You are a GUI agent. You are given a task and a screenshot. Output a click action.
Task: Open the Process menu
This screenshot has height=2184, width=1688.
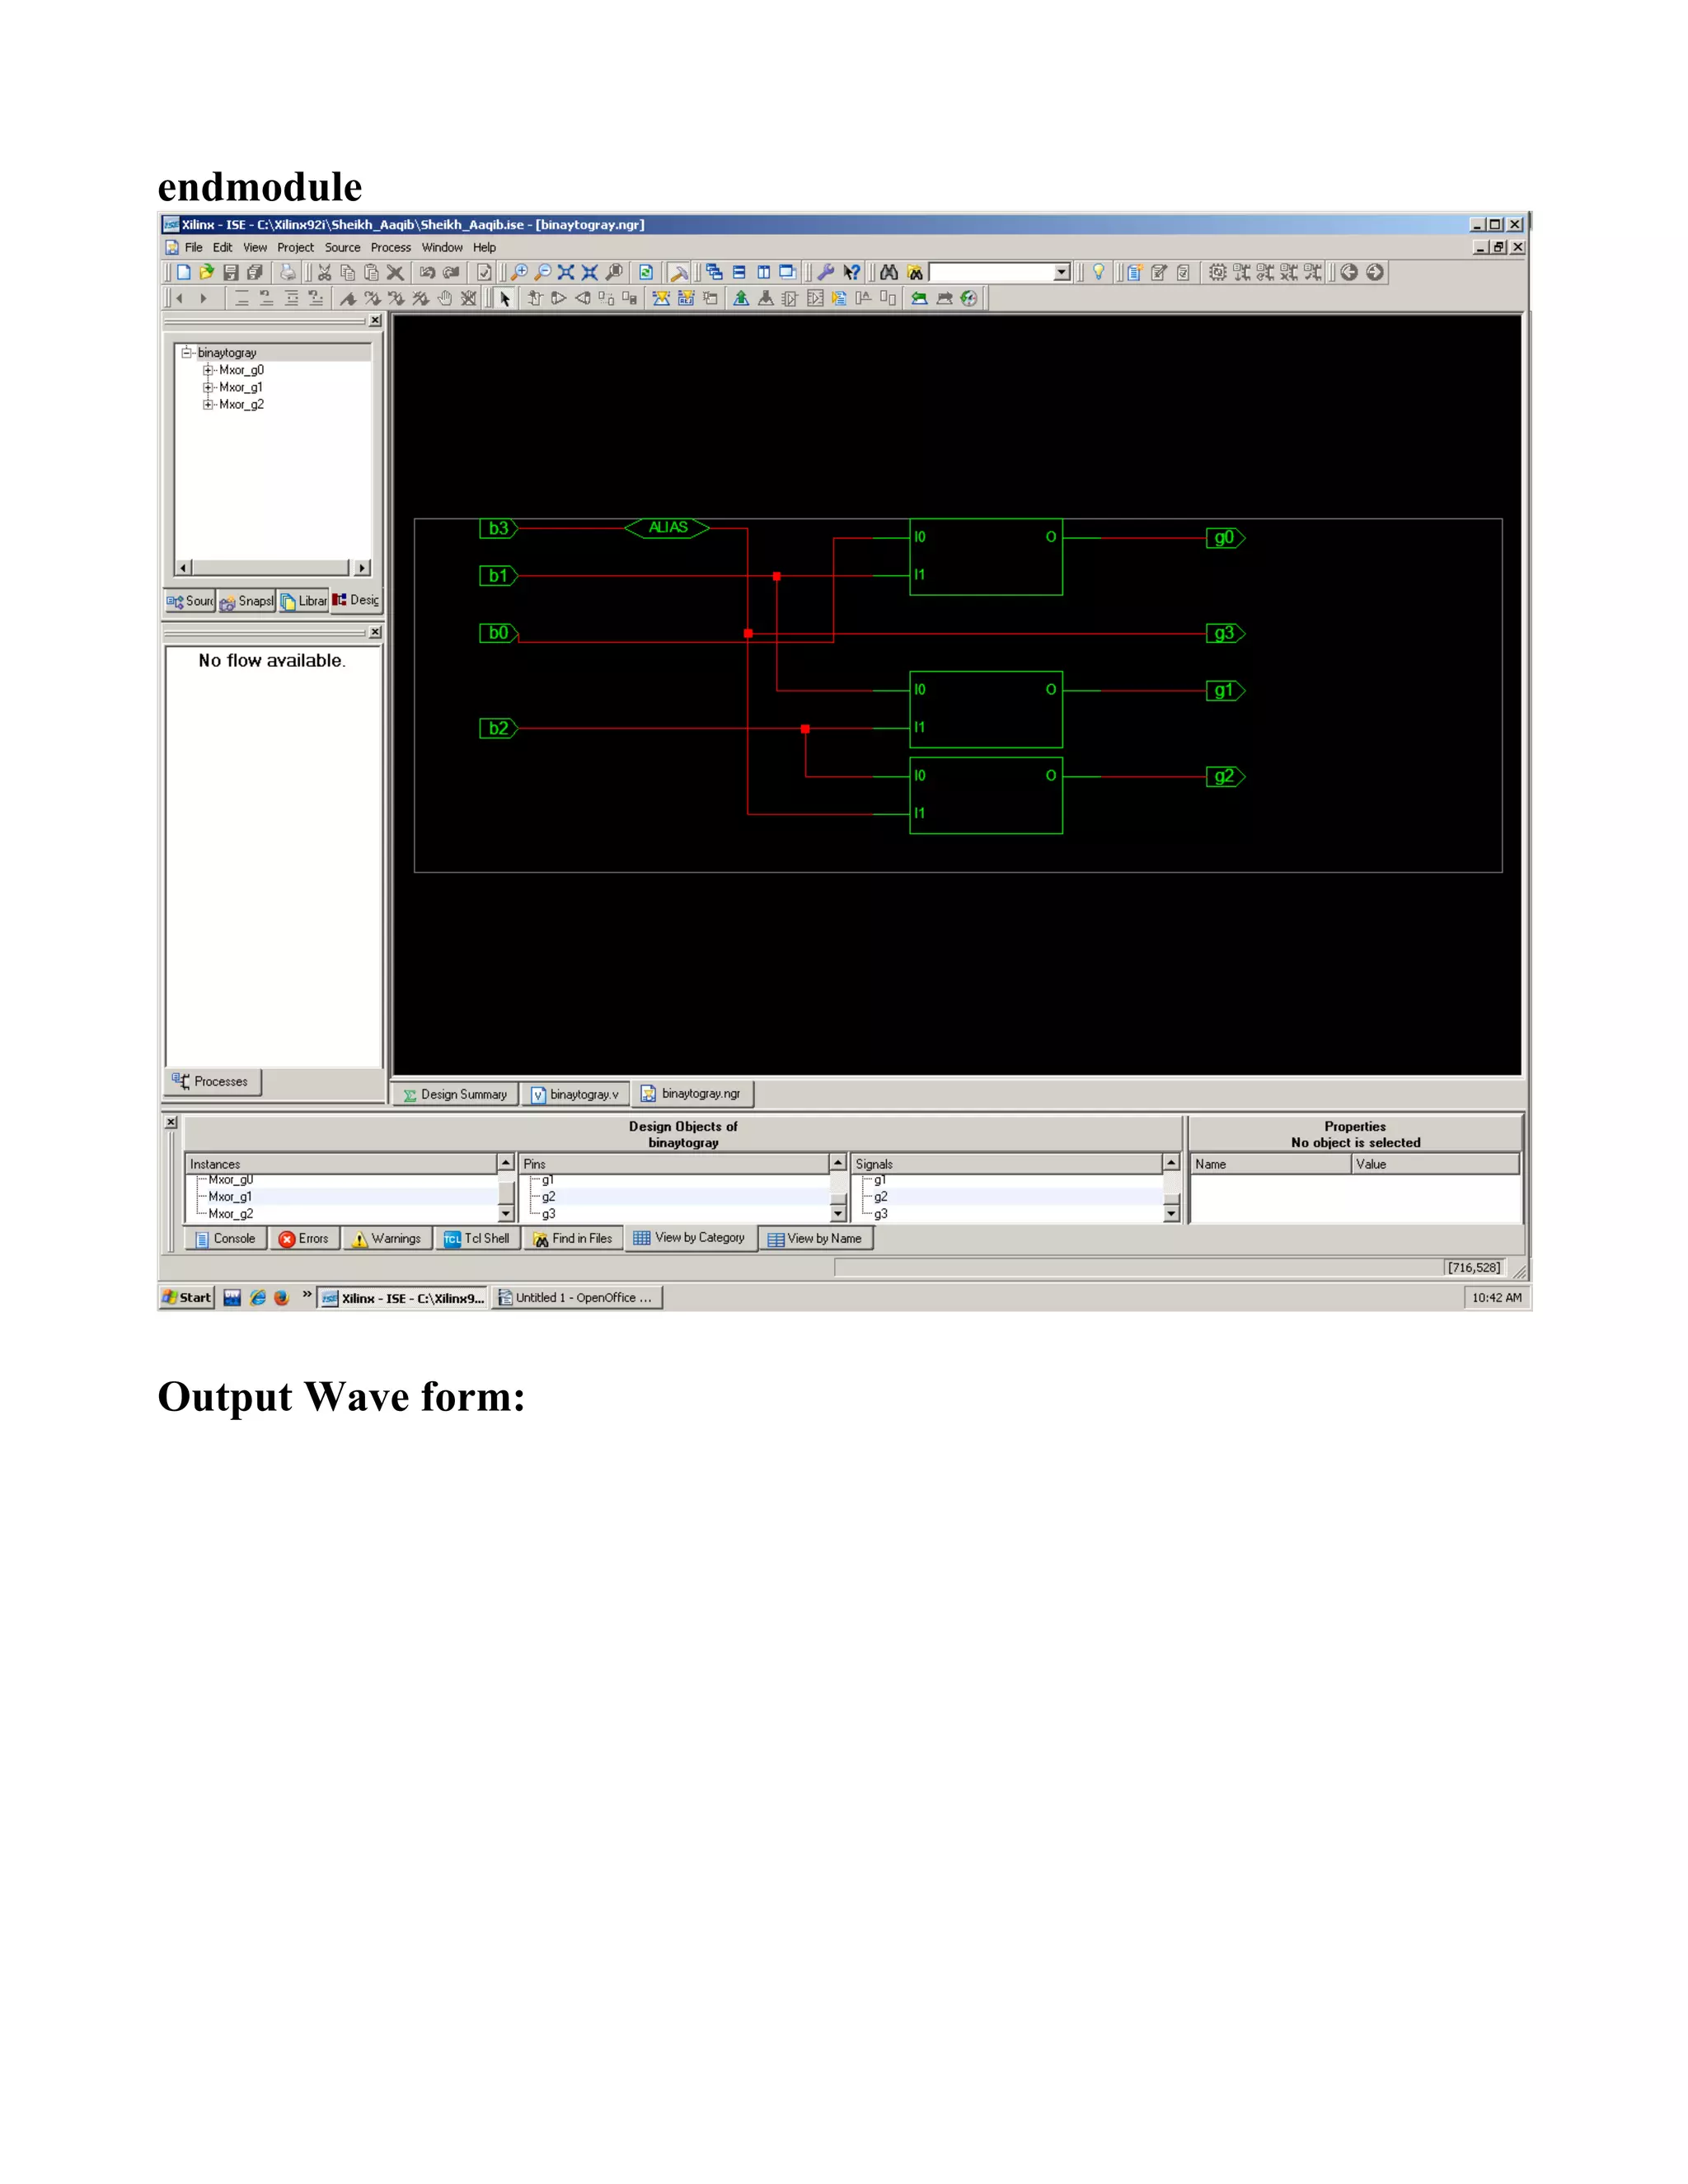point(390,247)
